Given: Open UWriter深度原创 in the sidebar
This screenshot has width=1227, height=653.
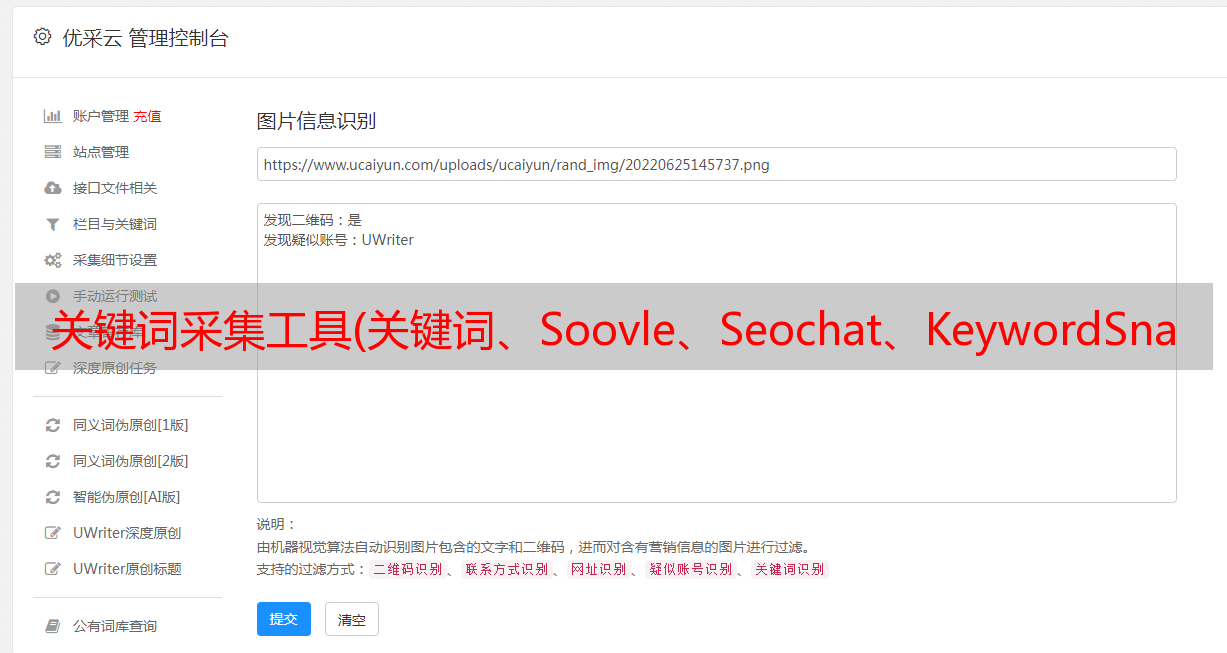Looking at the screenshot, I should click(127, 533).
